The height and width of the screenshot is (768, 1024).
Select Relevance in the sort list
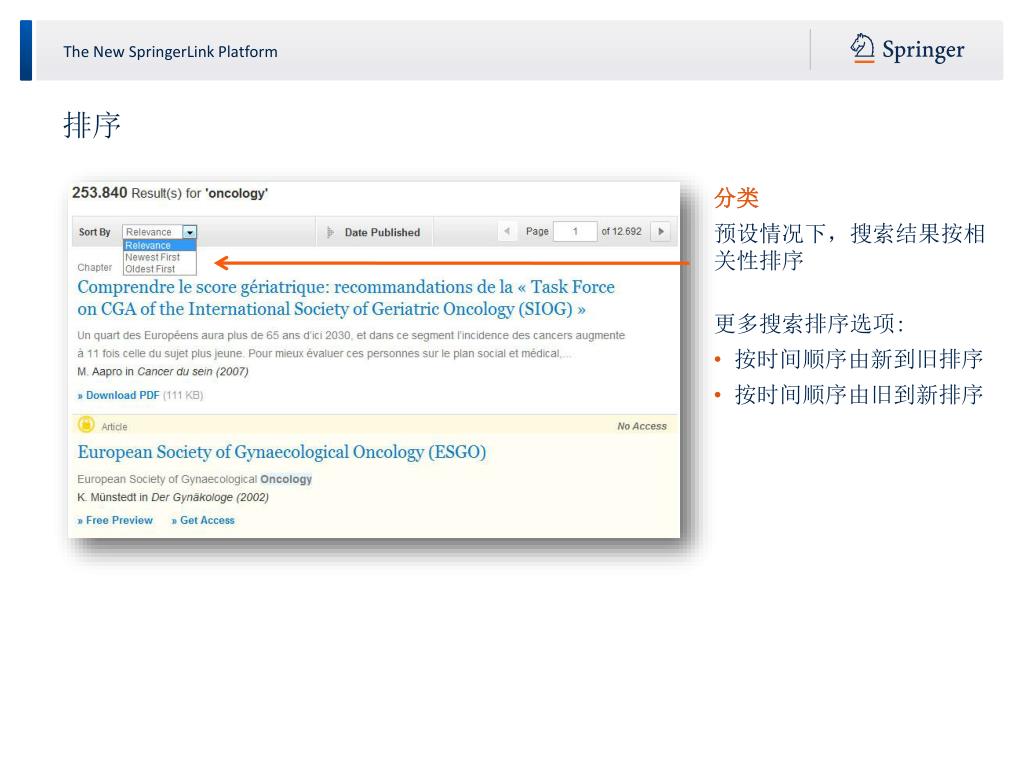pyautogui.click(x=159, y=246)
